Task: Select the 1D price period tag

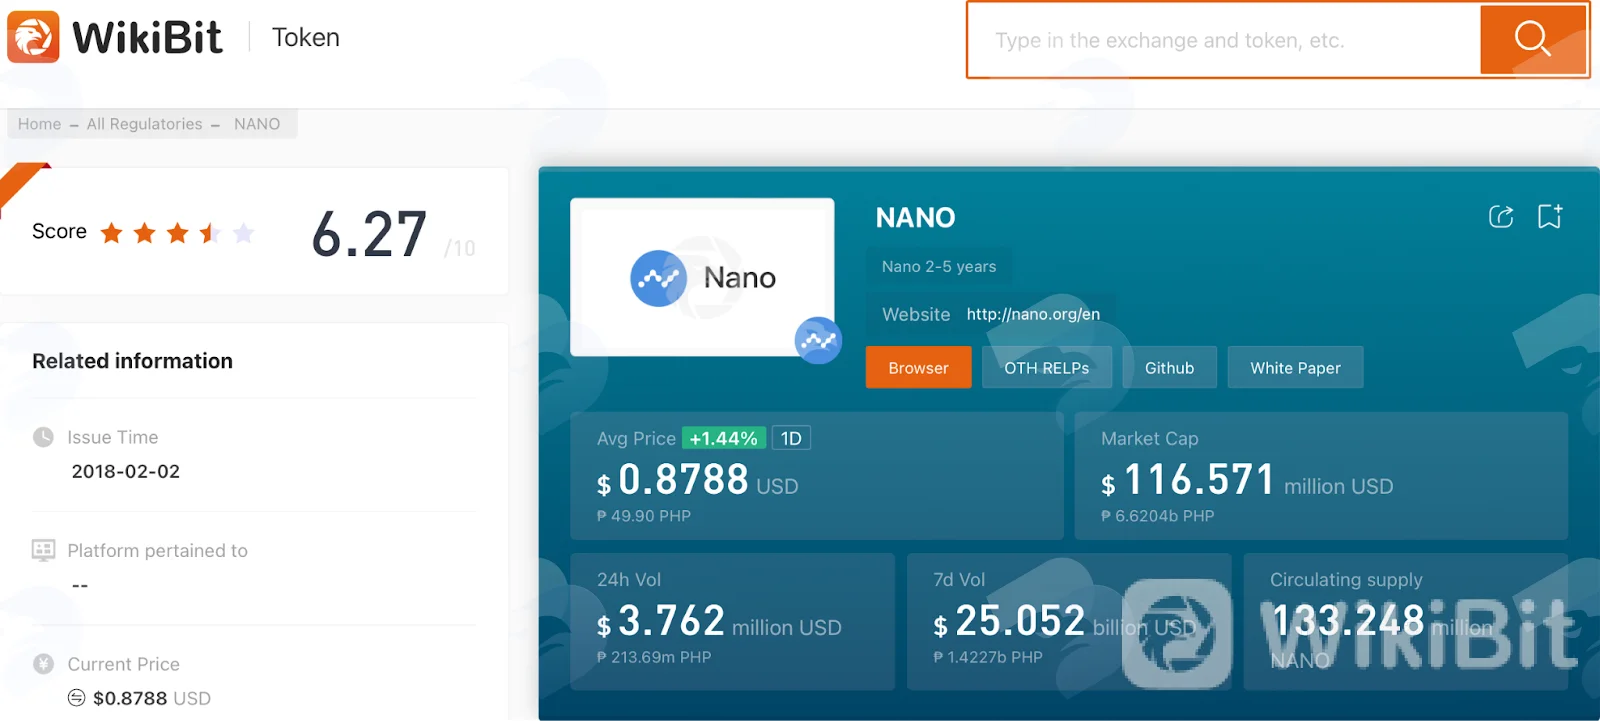Action: coord(791,438)
